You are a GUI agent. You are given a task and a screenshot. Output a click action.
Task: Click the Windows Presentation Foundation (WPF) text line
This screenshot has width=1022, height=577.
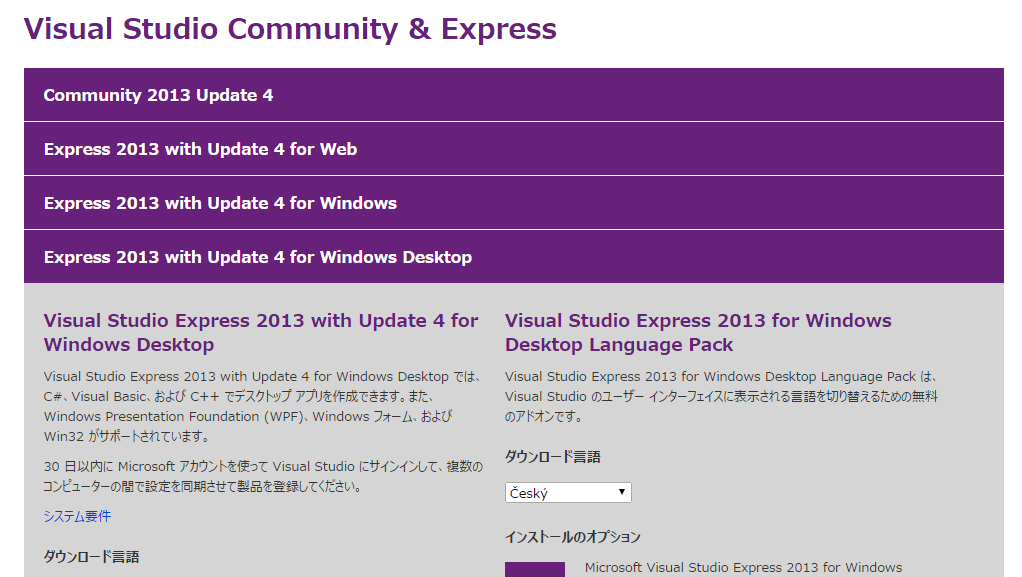click(x=247, y=416)
